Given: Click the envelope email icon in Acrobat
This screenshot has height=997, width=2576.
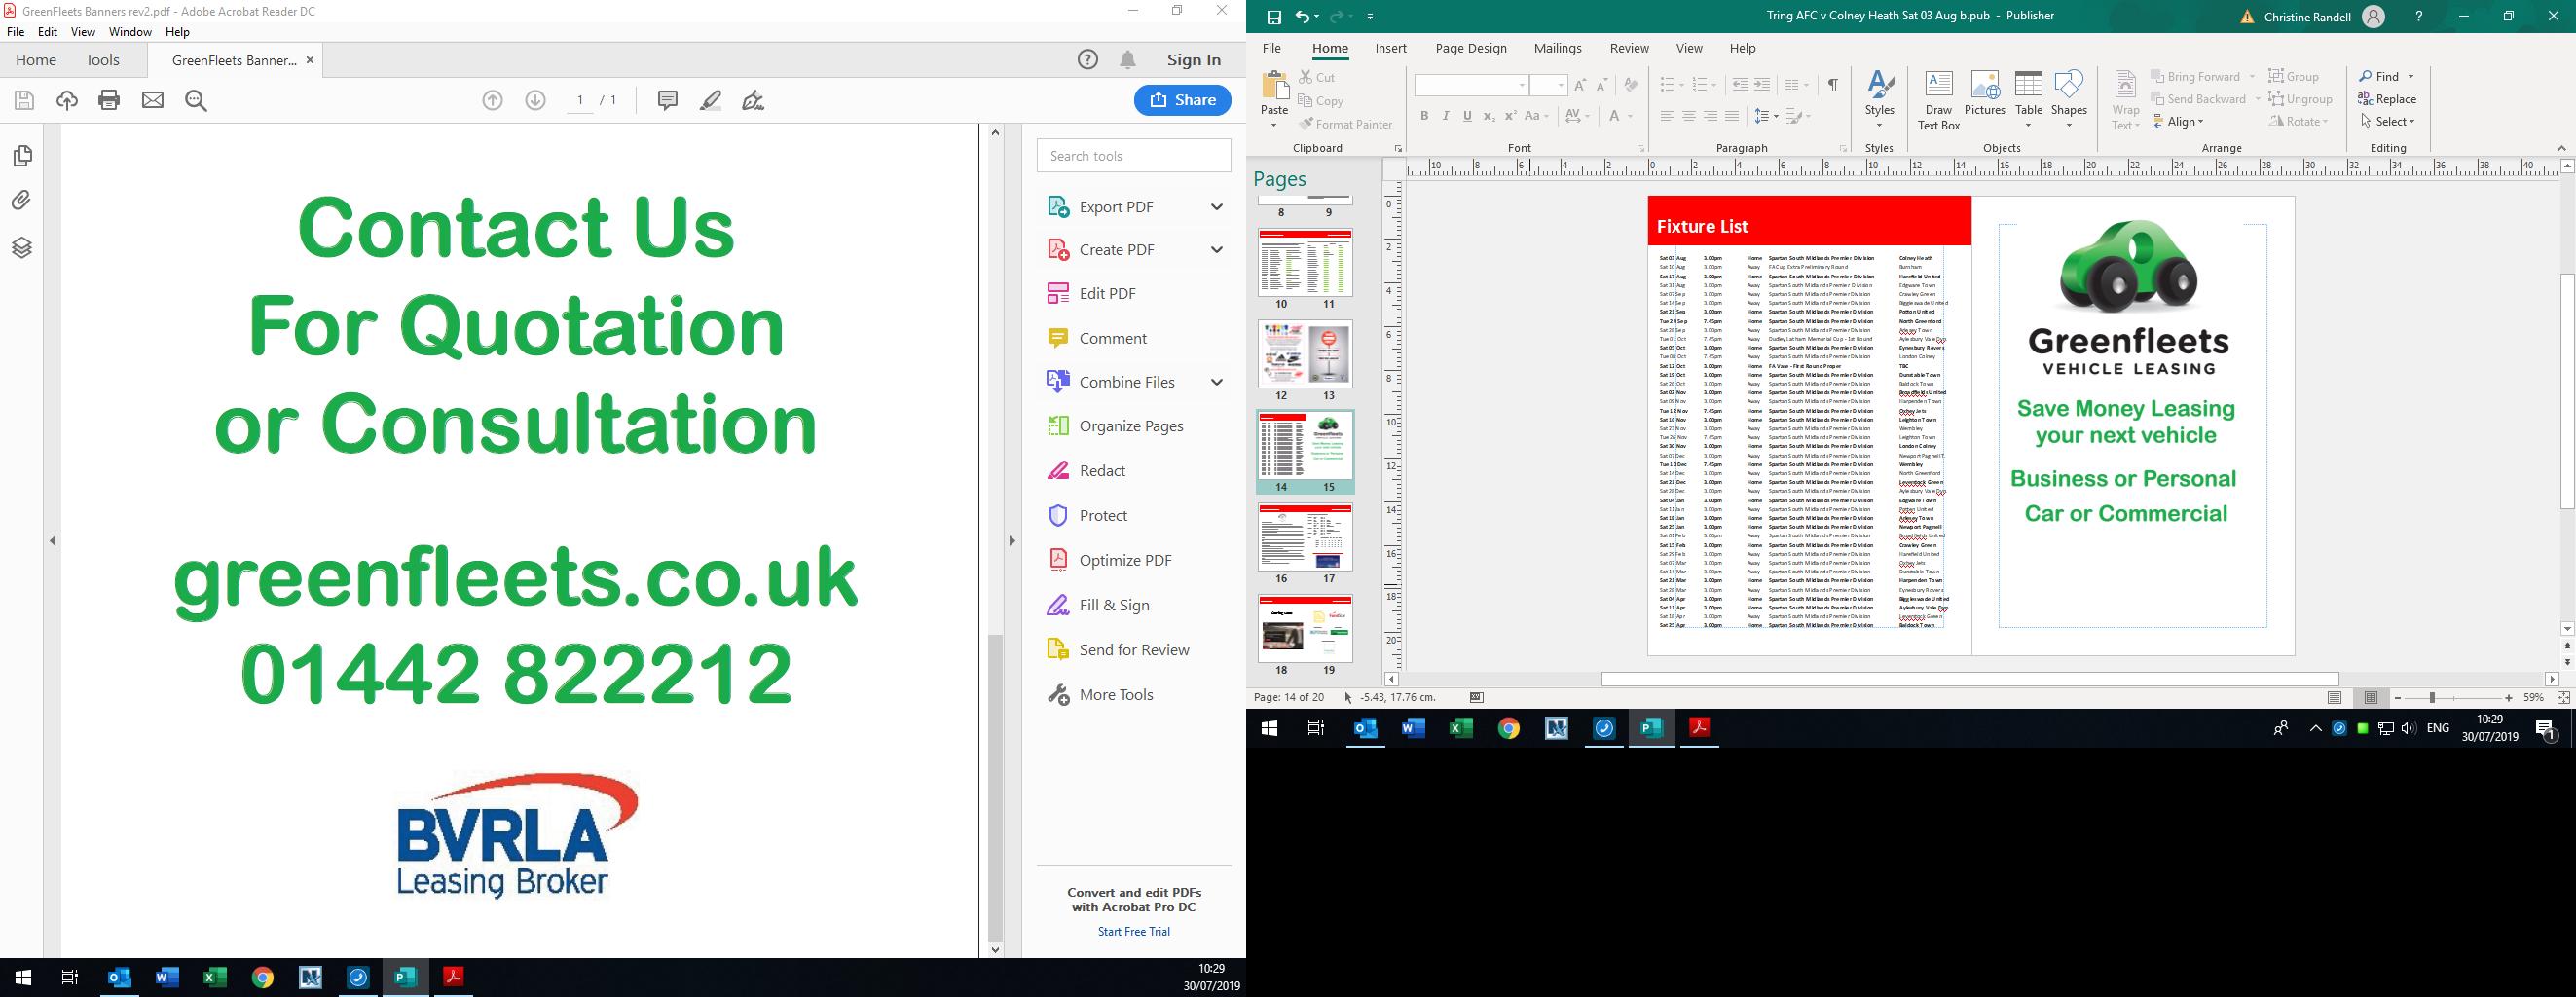Looking at the screenshot, I should [x=153, y=100].
